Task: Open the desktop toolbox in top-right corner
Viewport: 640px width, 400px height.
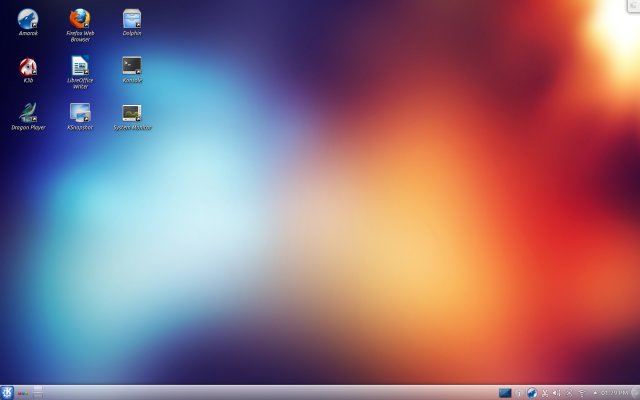Action: coord(634,5)
